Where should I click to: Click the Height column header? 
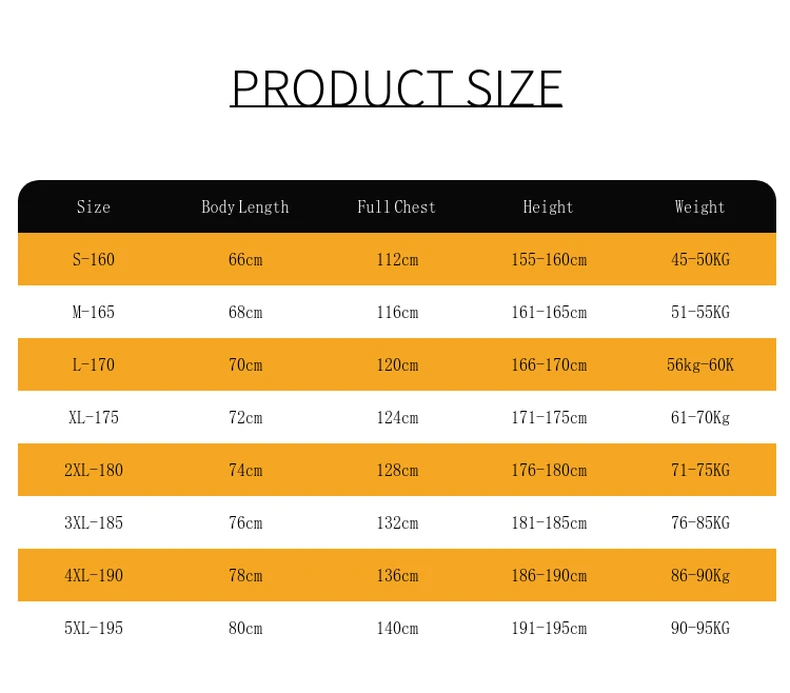tap(548, 207)
